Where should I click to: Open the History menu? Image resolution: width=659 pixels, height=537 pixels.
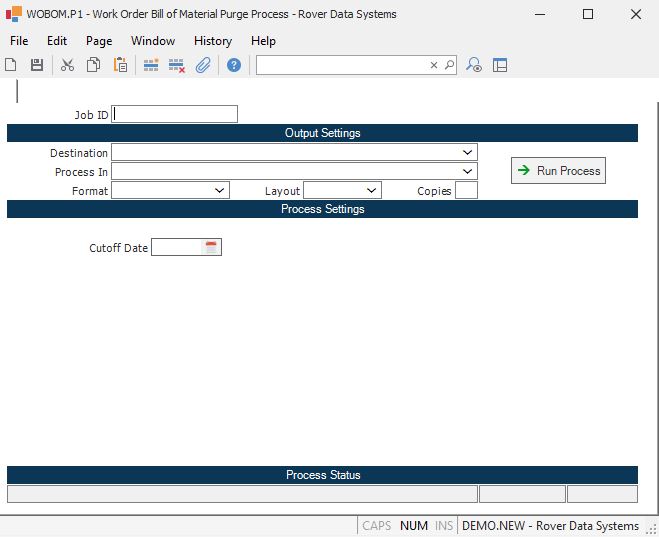[212, 41]
